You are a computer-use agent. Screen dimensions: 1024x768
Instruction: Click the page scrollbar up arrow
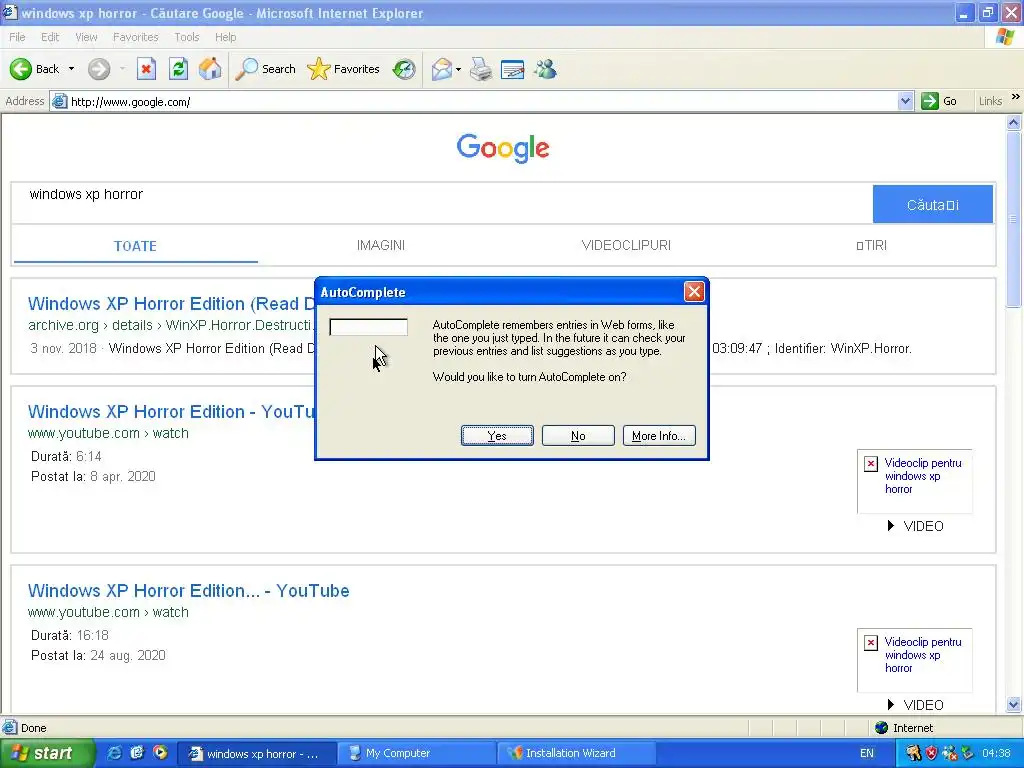point(1014,122)
